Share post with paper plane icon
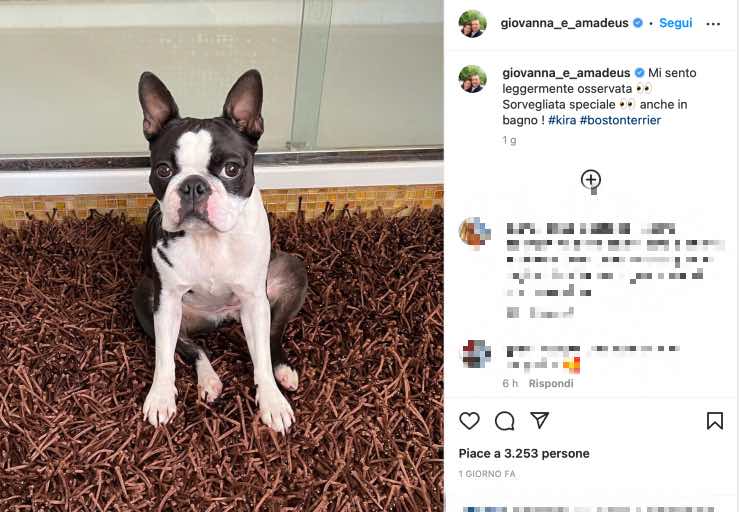 [539, 420]
